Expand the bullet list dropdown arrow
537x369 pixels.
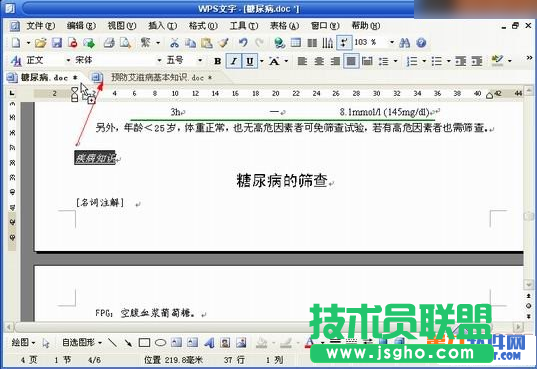pyautogui.click(x=449, y=61)
